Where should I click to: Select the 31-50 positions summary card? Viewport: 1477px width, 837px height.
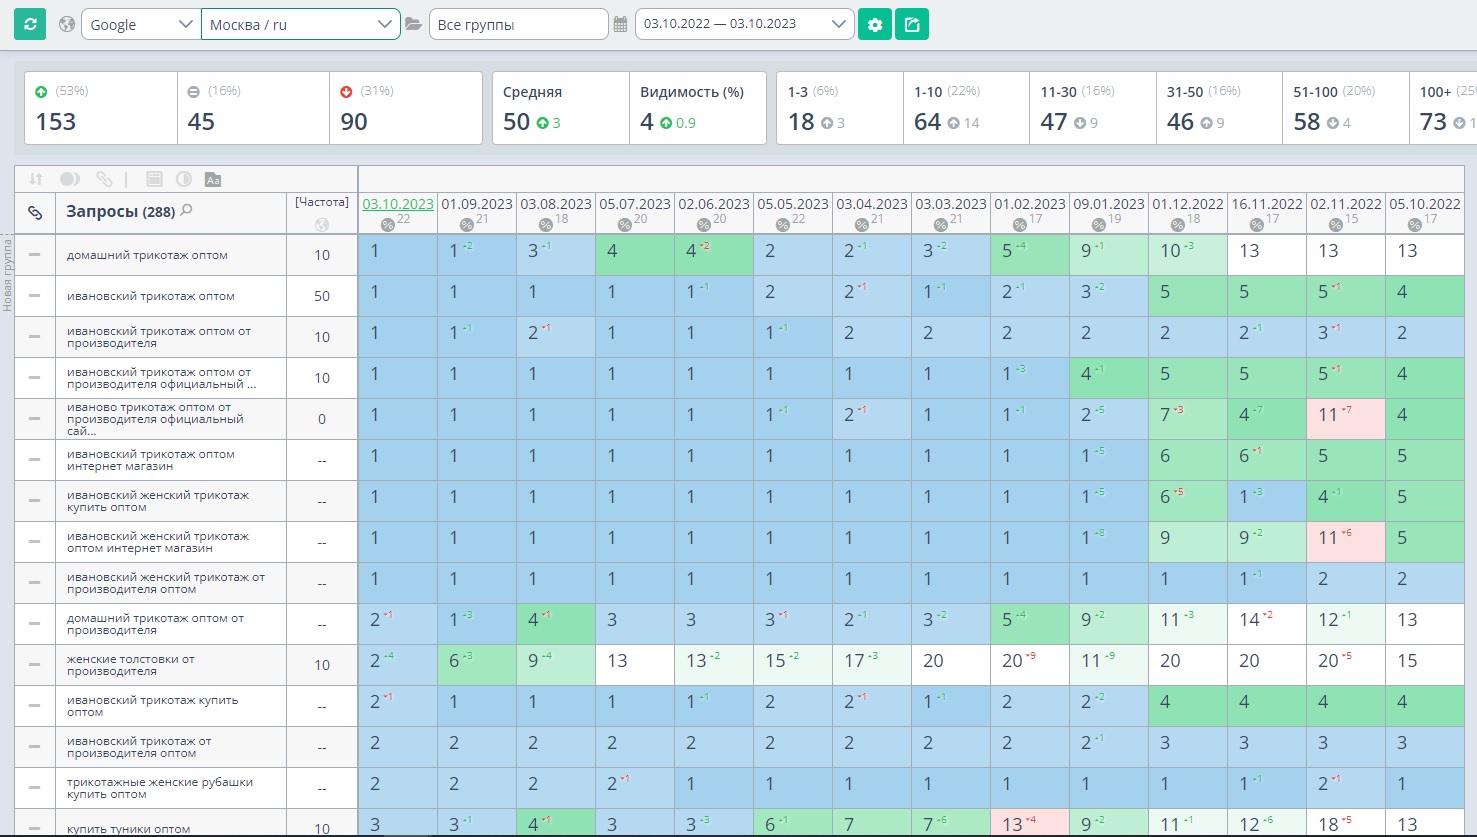[1219, 108]
